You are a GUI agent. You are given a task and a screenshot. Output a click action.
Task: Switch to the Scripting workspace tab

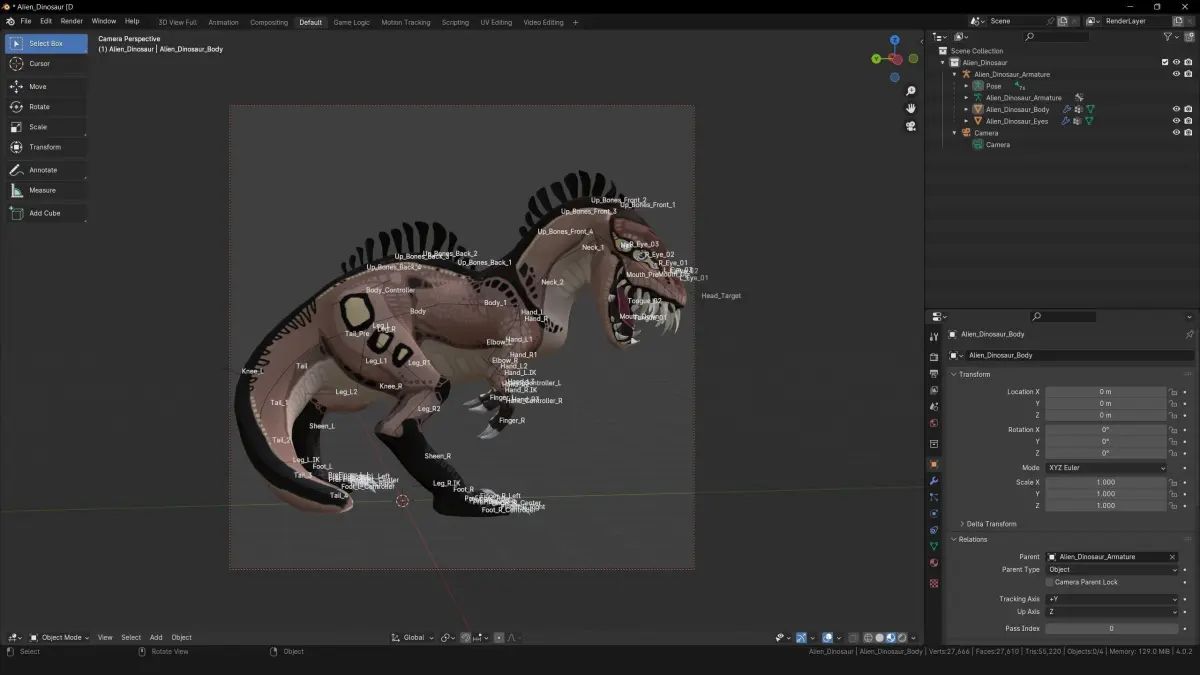tap(455, 22)
